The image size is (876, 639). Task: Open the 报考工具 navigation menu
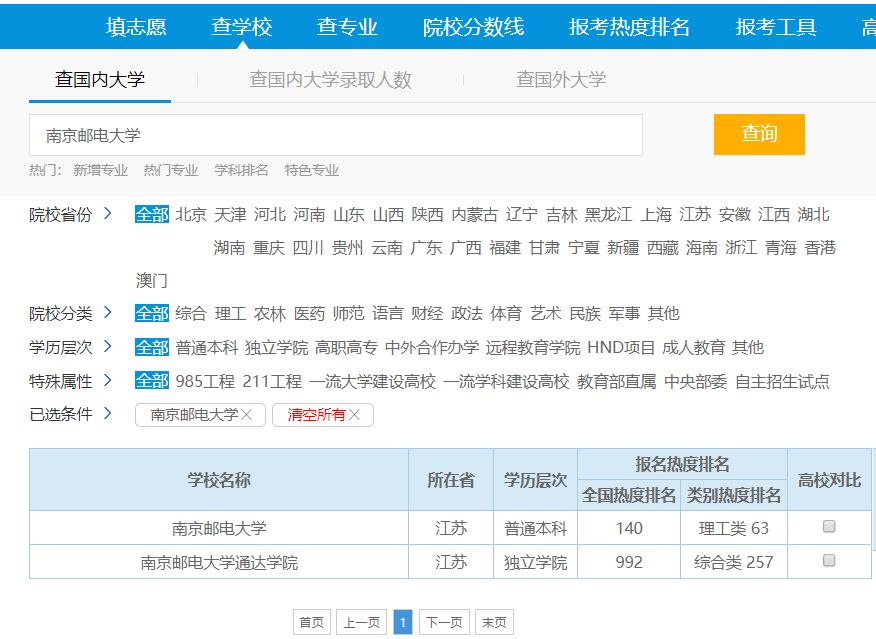pos(776,27)
